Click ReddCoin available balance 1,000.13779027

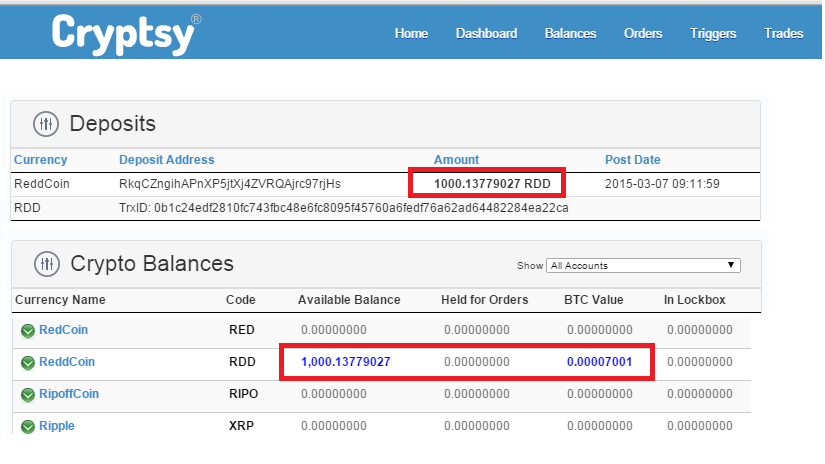pos(346,362)
